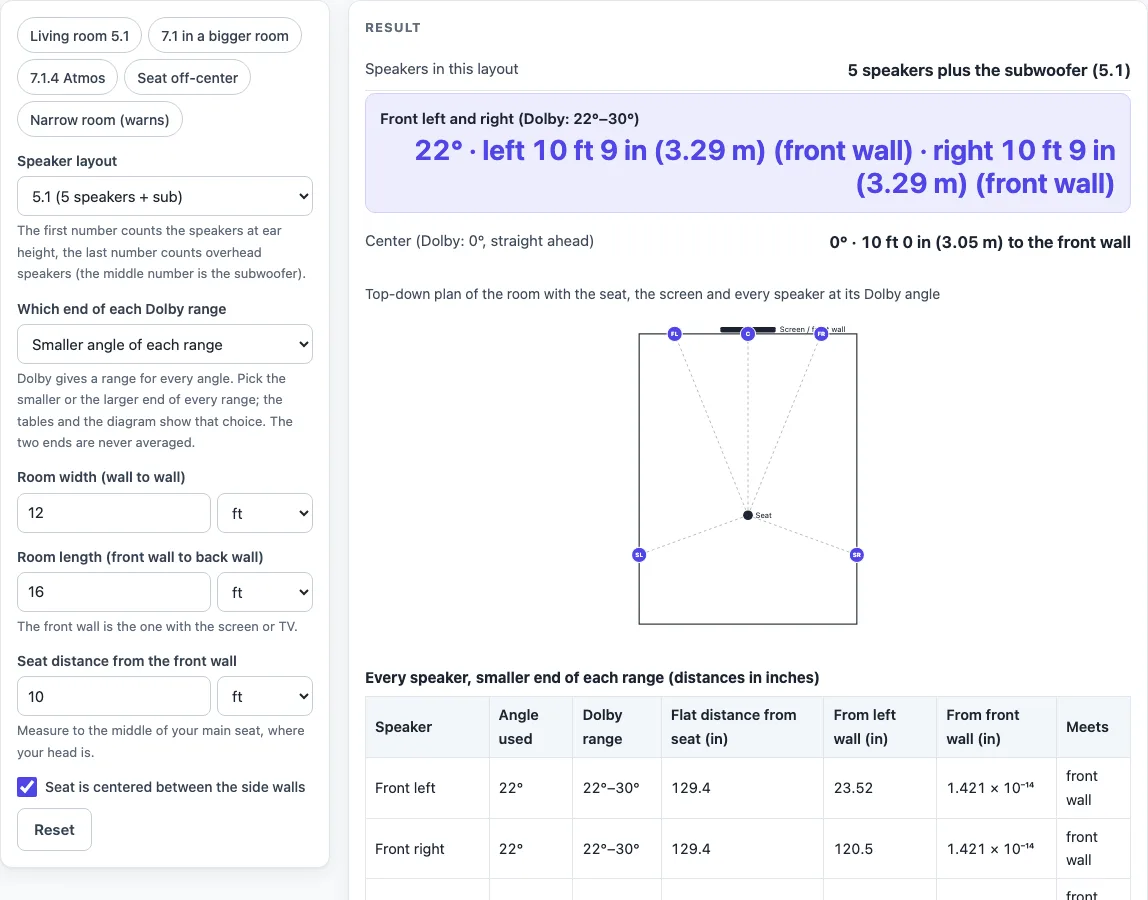
Task: Choose the Seat off-center preset
Action: click(x=187, y=78)
